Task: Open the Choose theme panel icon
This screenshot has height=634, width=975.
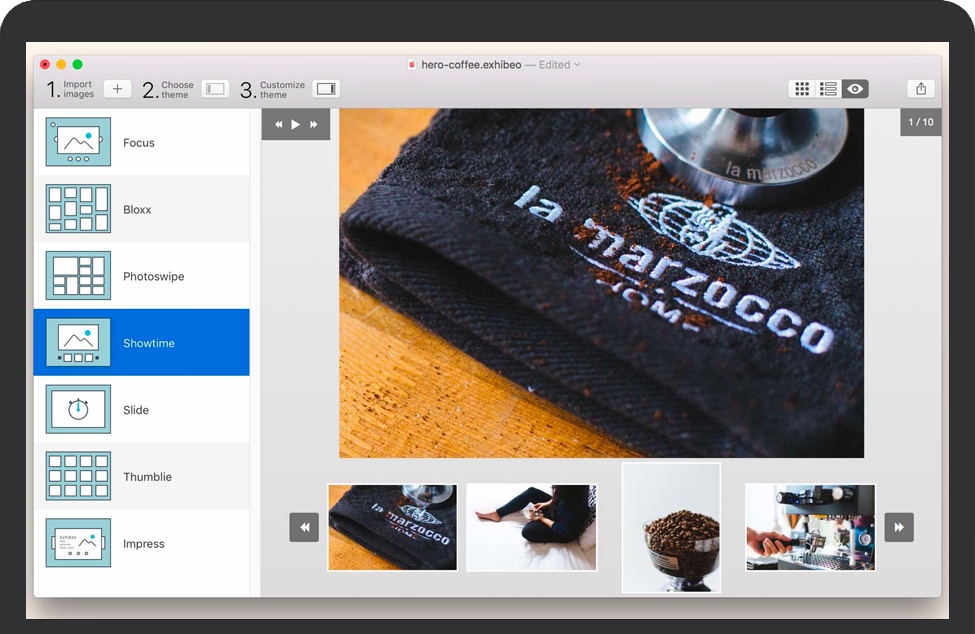Action: click(215, 89)
